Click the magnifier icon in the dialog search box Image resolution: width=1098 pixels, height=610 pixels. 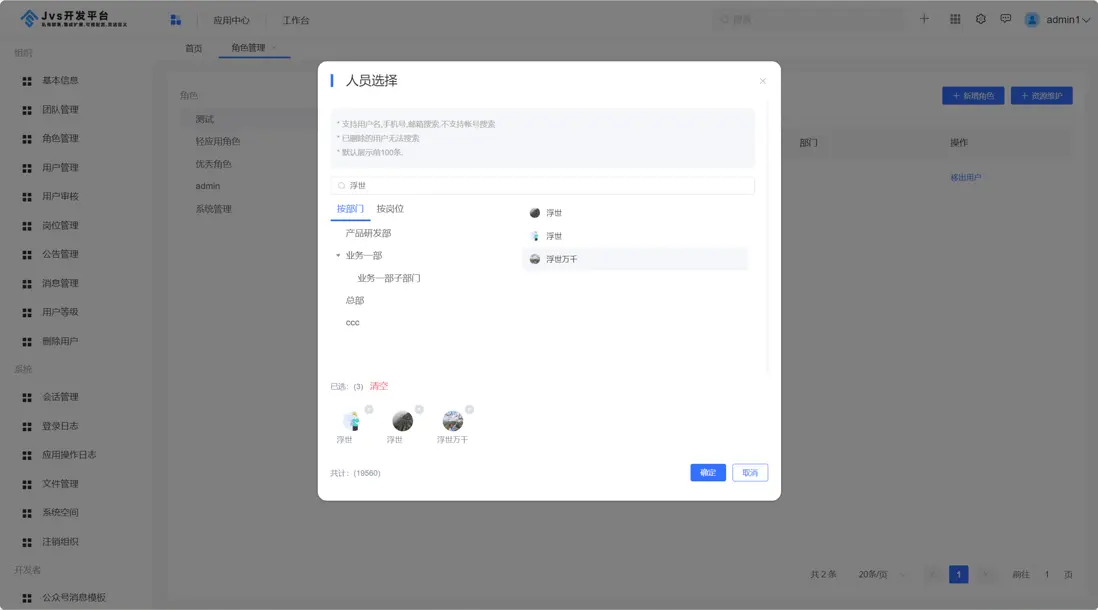(343, 185)
